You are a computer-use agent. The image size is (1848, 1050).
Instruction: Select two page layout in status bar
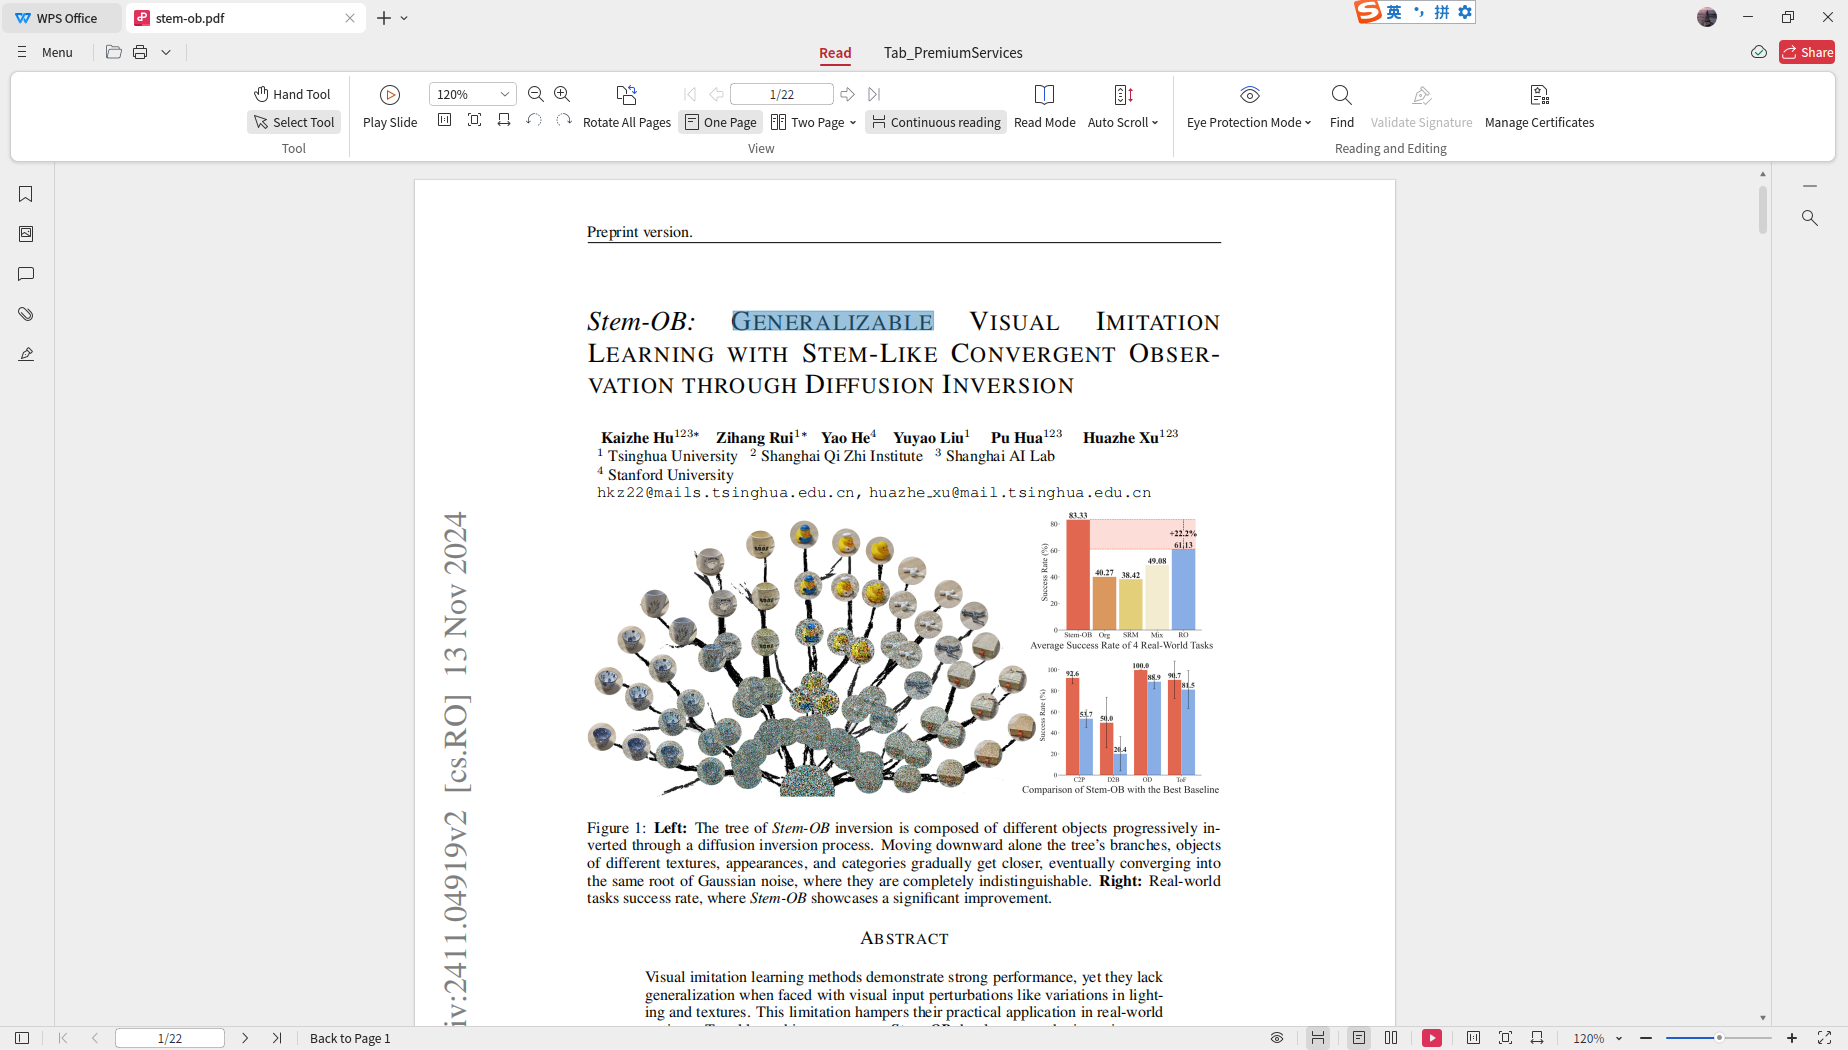[x=1391, y=1038]
